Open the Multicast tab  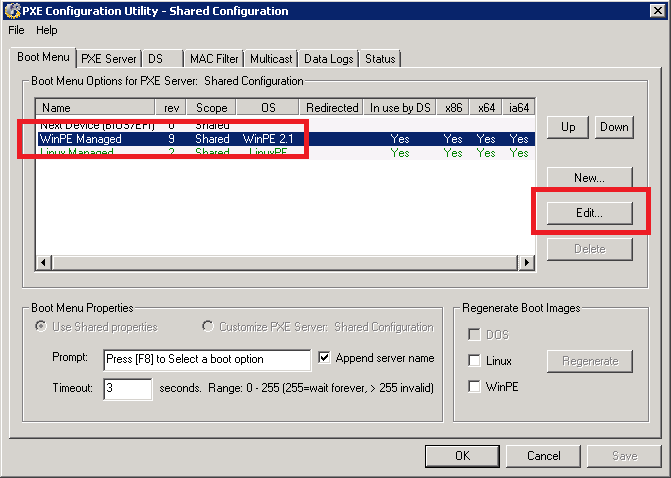(x=271, y=59)
